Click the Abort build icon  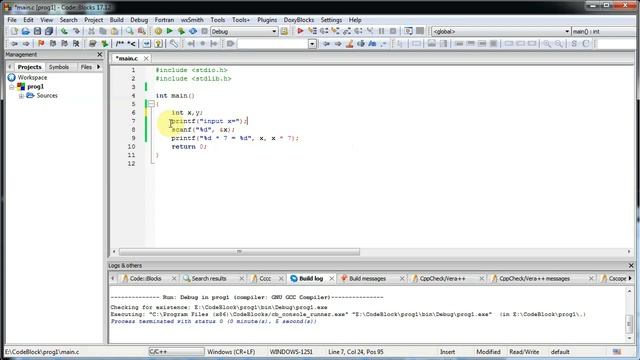point(204,31)
